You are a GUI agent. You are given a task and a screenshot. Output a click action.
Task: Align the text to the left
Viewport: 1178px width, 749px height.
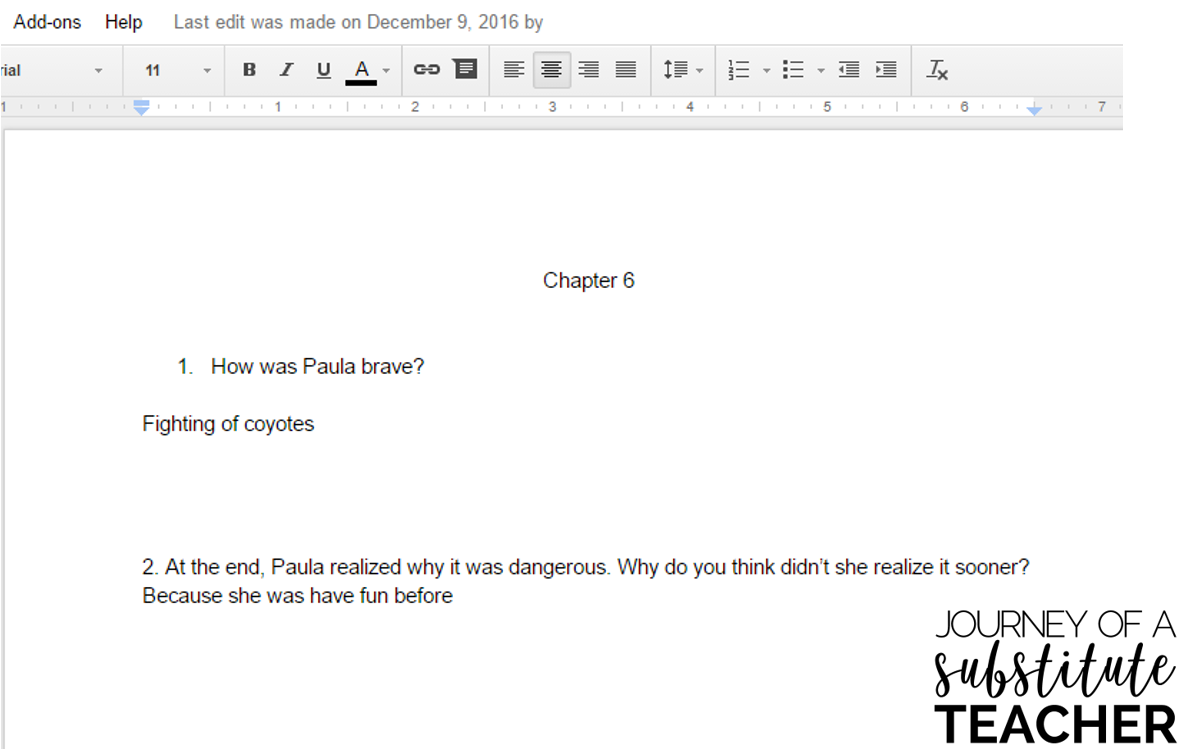click(514, 70)
